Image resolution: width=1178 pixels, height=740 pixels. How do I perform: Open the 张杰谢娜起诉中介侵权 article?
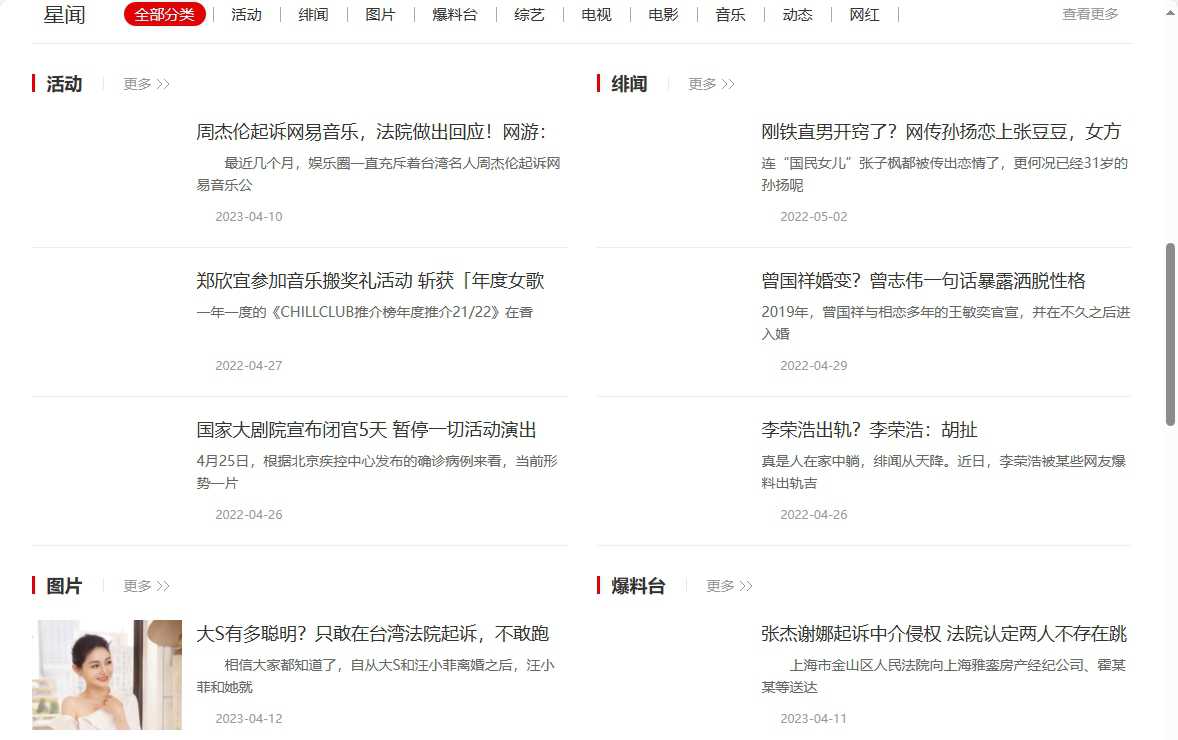pos(943,634)
